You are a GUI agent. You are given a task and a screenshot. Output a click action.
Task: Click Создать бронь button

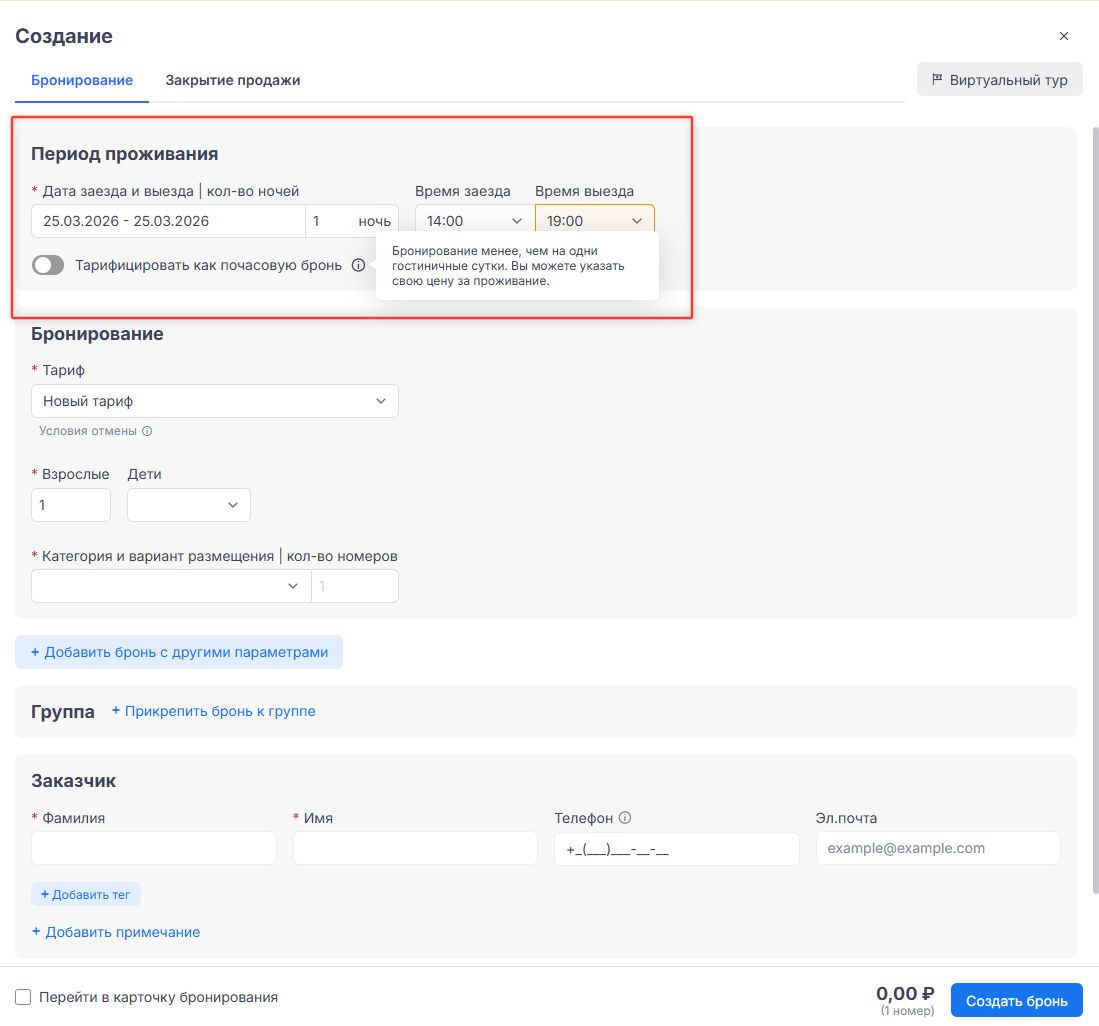1016,1000
